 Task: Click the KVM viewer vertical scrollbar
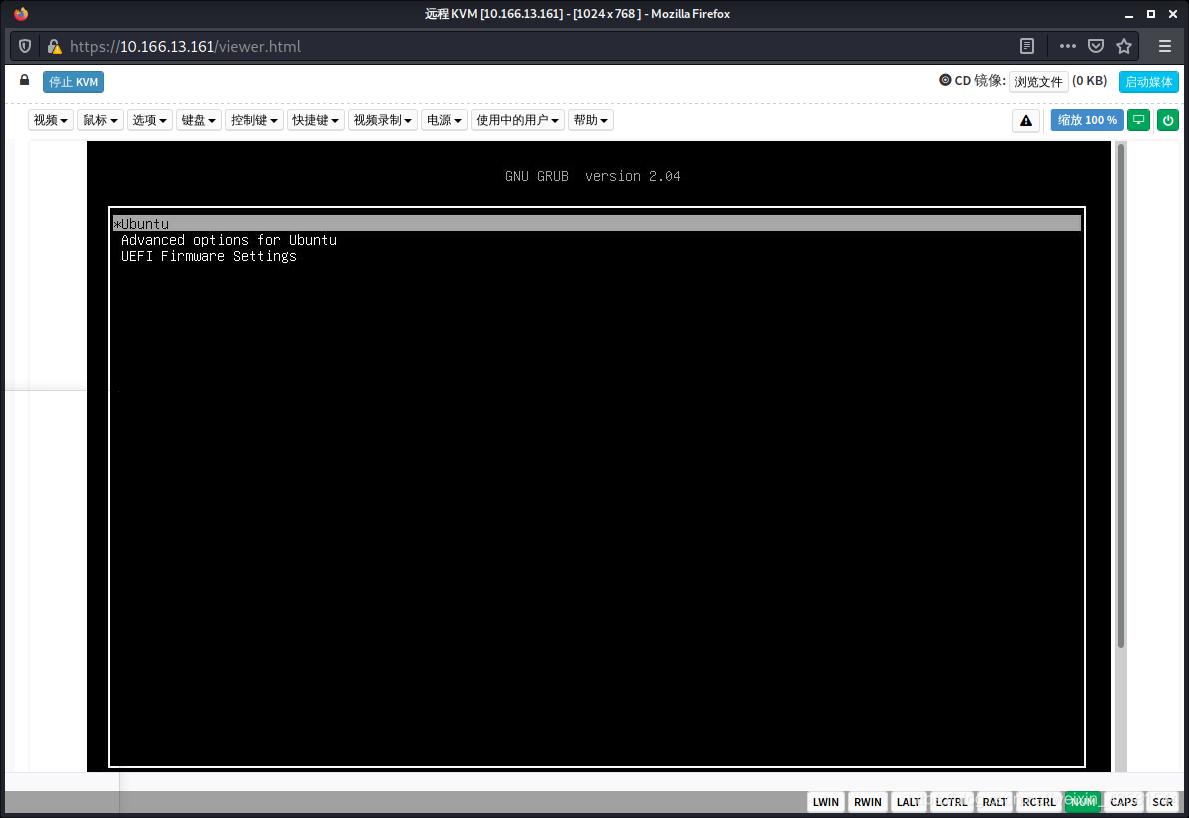(1121, 394)
